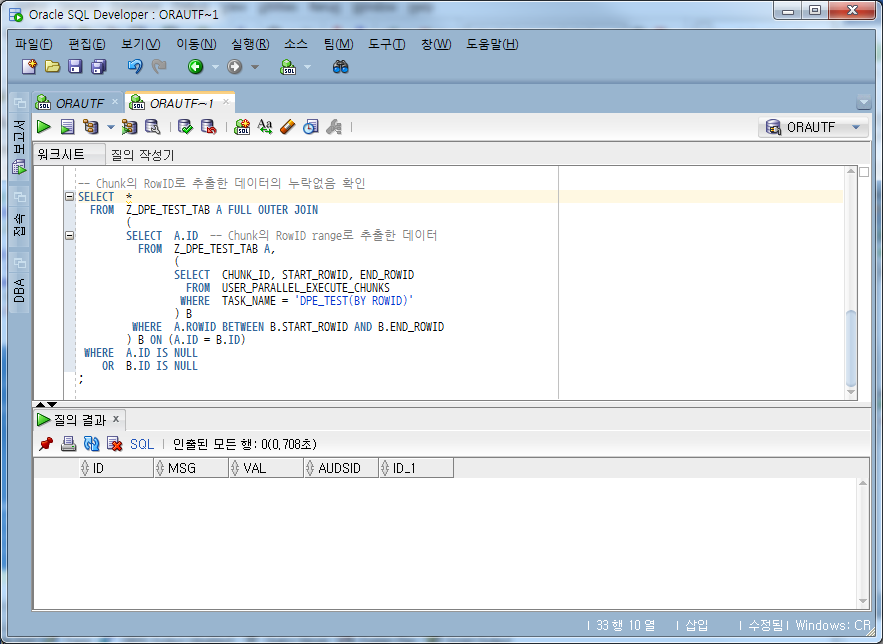Collapse the inner SELECT A.ID code block
The image size is (883, 644).
point(69,235)
